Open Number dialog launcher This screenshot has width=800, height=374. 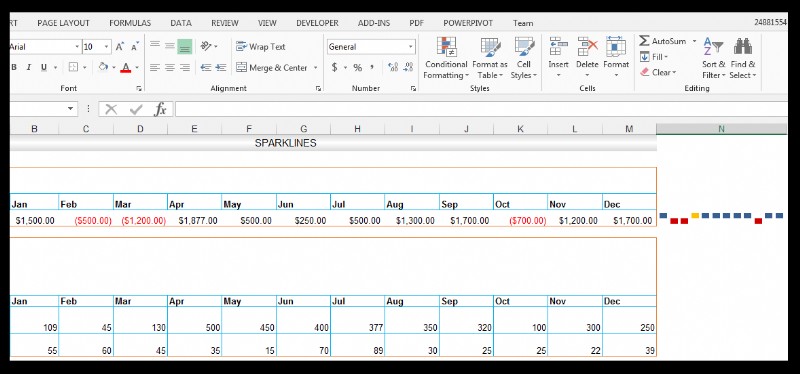pos(413,89)
